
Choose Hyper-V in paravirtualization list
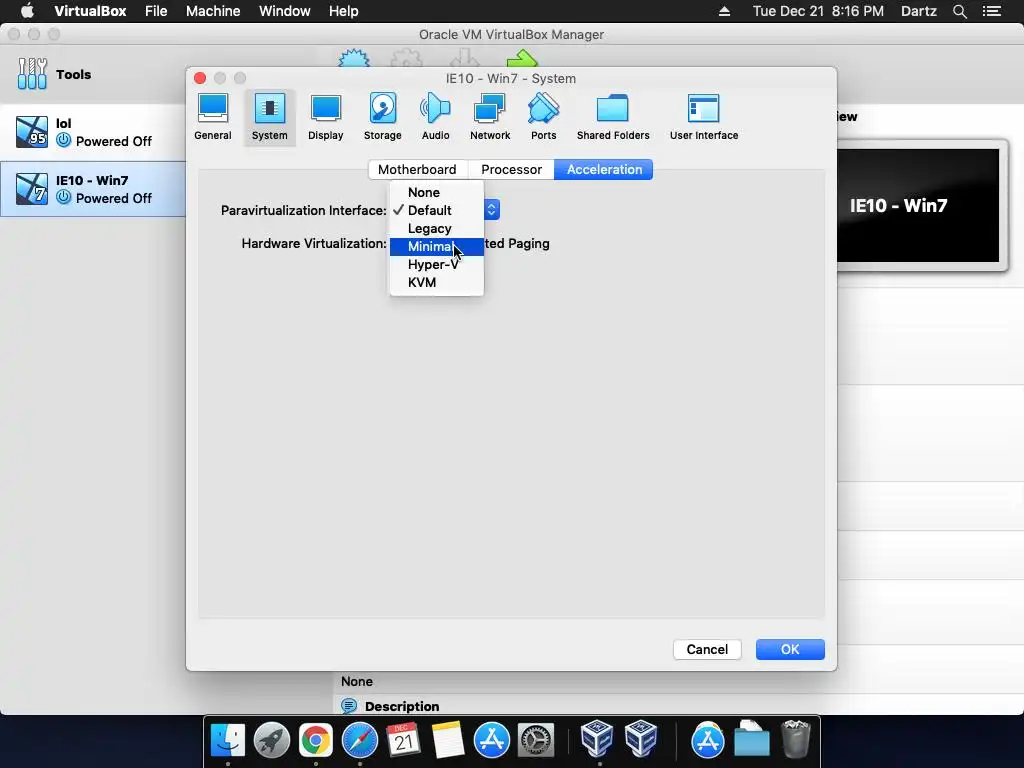[437, 264]
